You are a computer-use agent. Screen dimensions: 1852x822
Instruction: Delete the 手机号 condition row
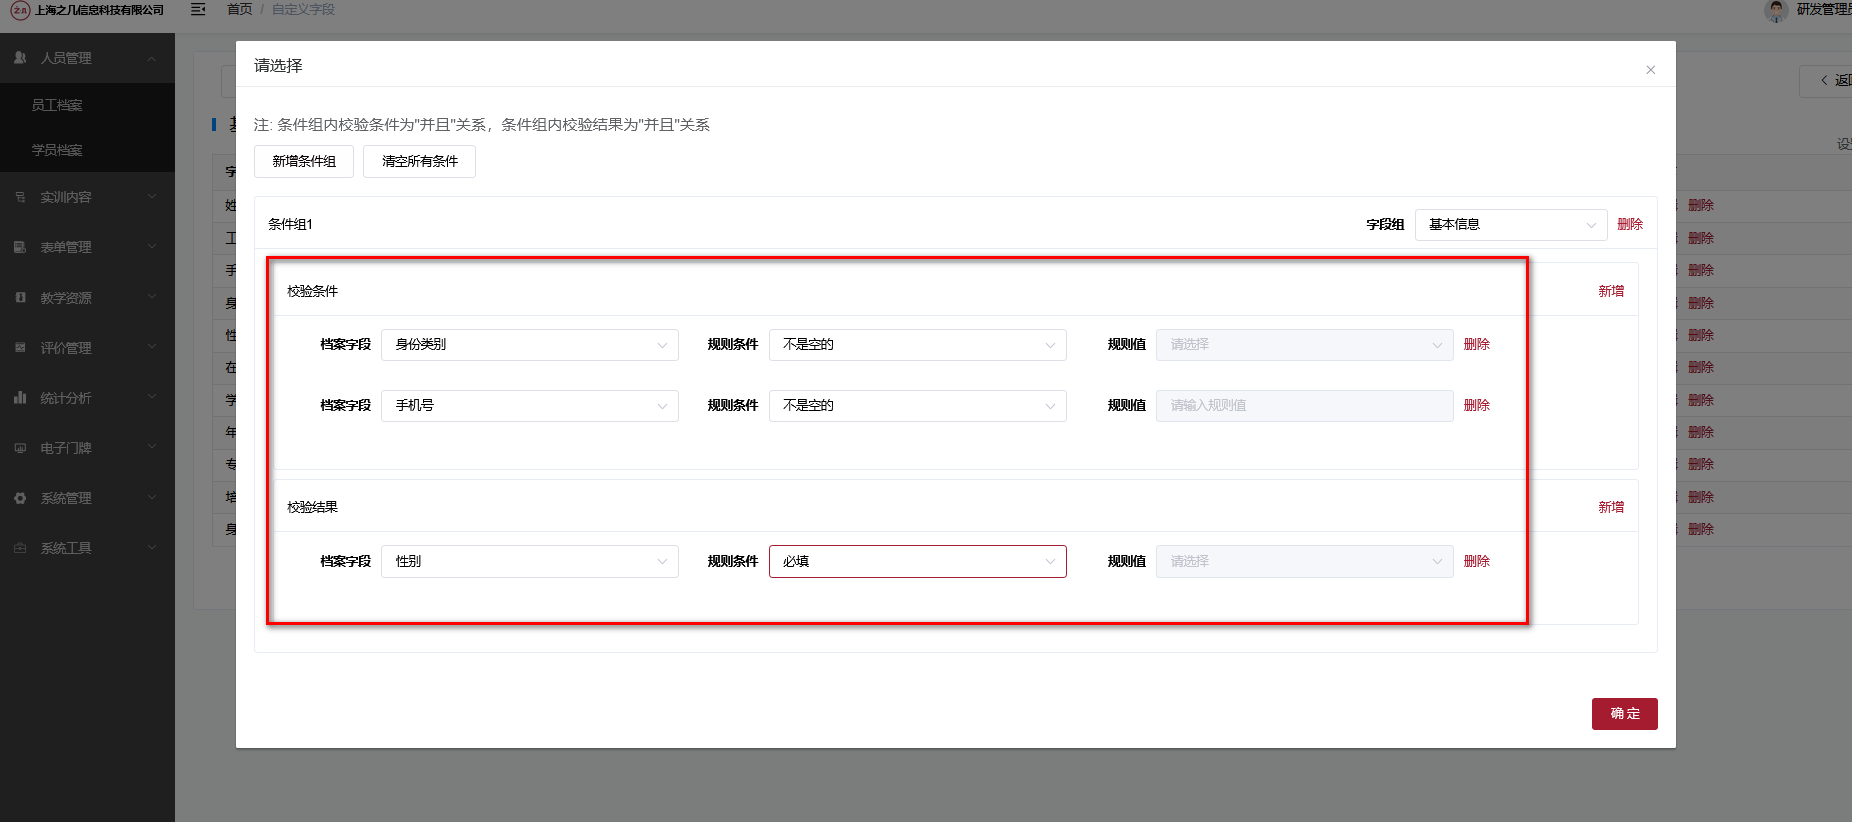click(x=1477, y=405)
